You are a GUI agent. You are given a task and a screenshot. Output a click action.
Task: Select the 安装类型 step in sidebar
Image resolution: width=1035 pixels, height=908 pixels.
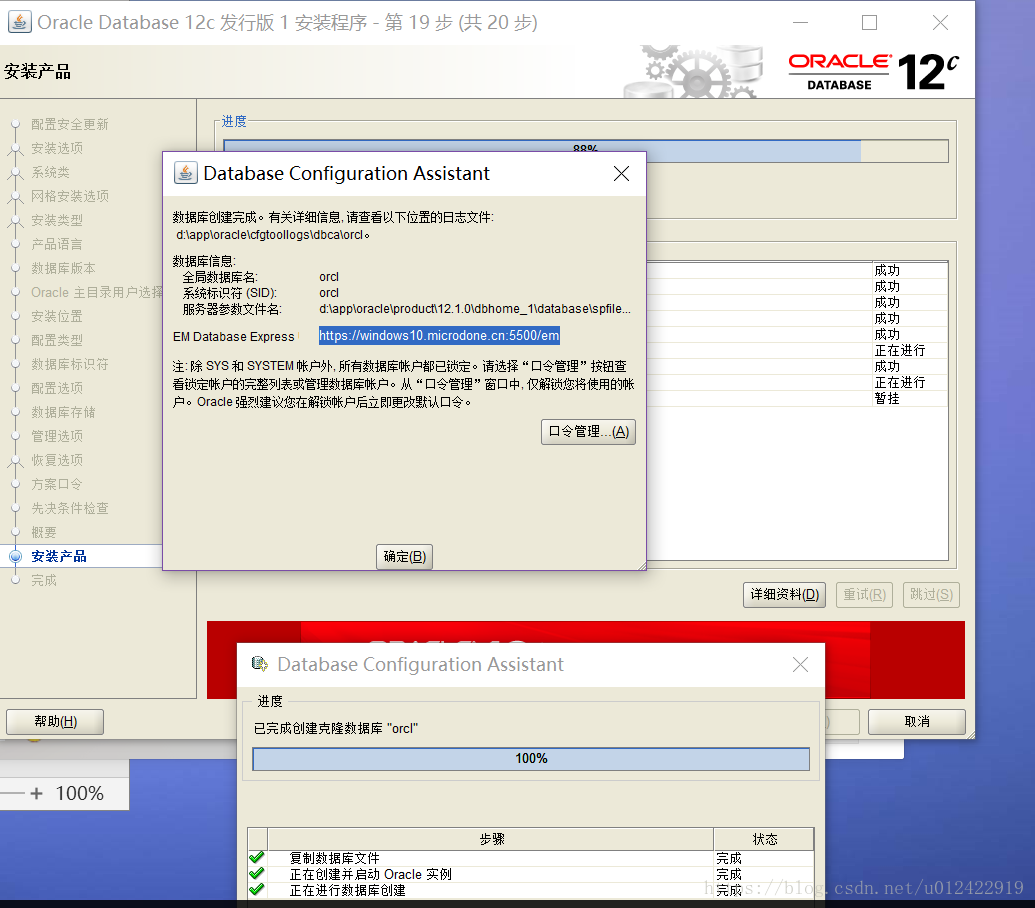57,220
